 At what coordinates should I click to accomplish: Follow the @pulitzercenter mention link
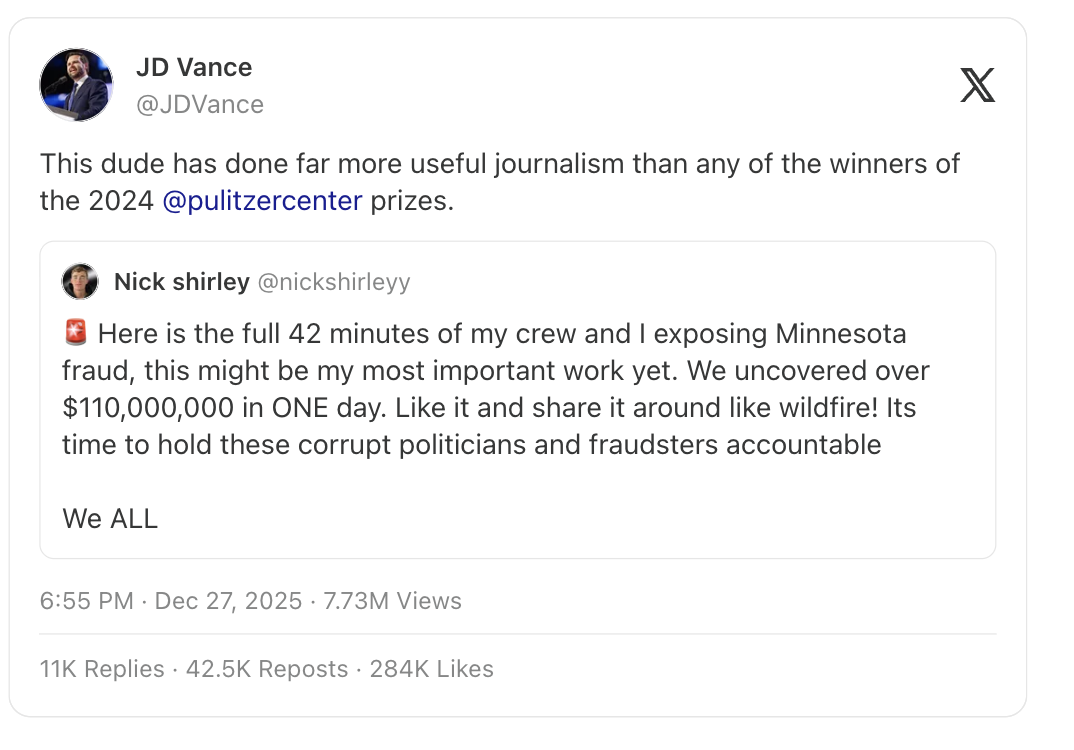coord(262,200)
